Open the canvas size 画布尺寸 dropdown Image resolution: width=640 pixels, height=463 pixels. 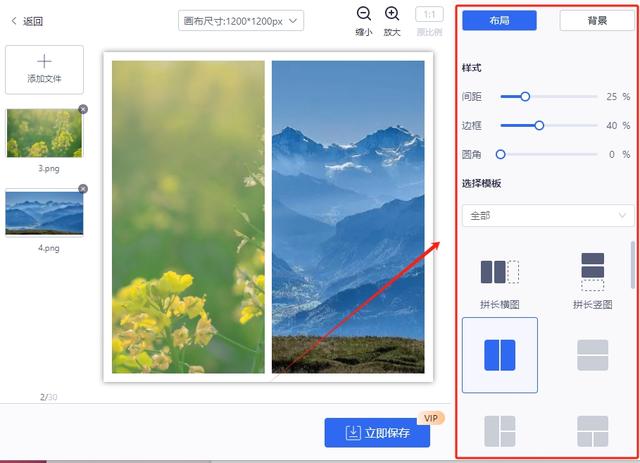pyautogui.click(x=241, y=21)
